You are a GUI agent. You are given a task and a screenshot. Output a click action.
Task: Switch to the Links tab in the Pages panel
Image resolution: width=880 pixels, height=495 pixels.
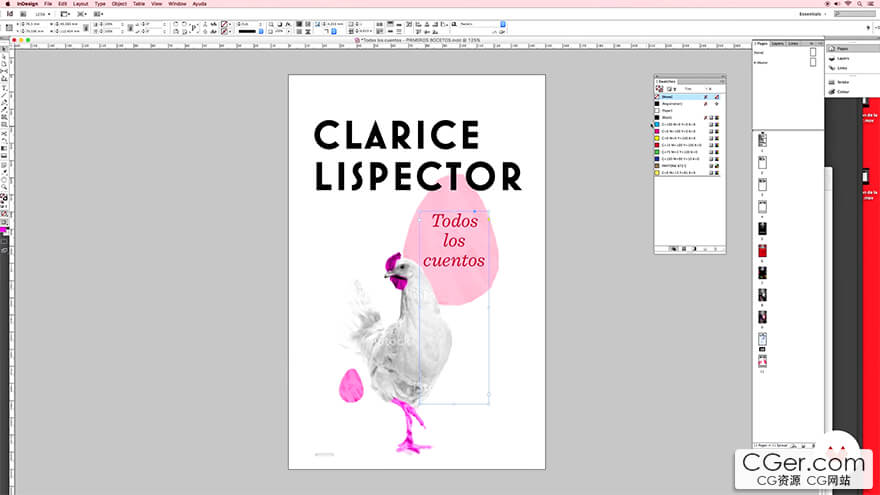(x=793, y=43)
